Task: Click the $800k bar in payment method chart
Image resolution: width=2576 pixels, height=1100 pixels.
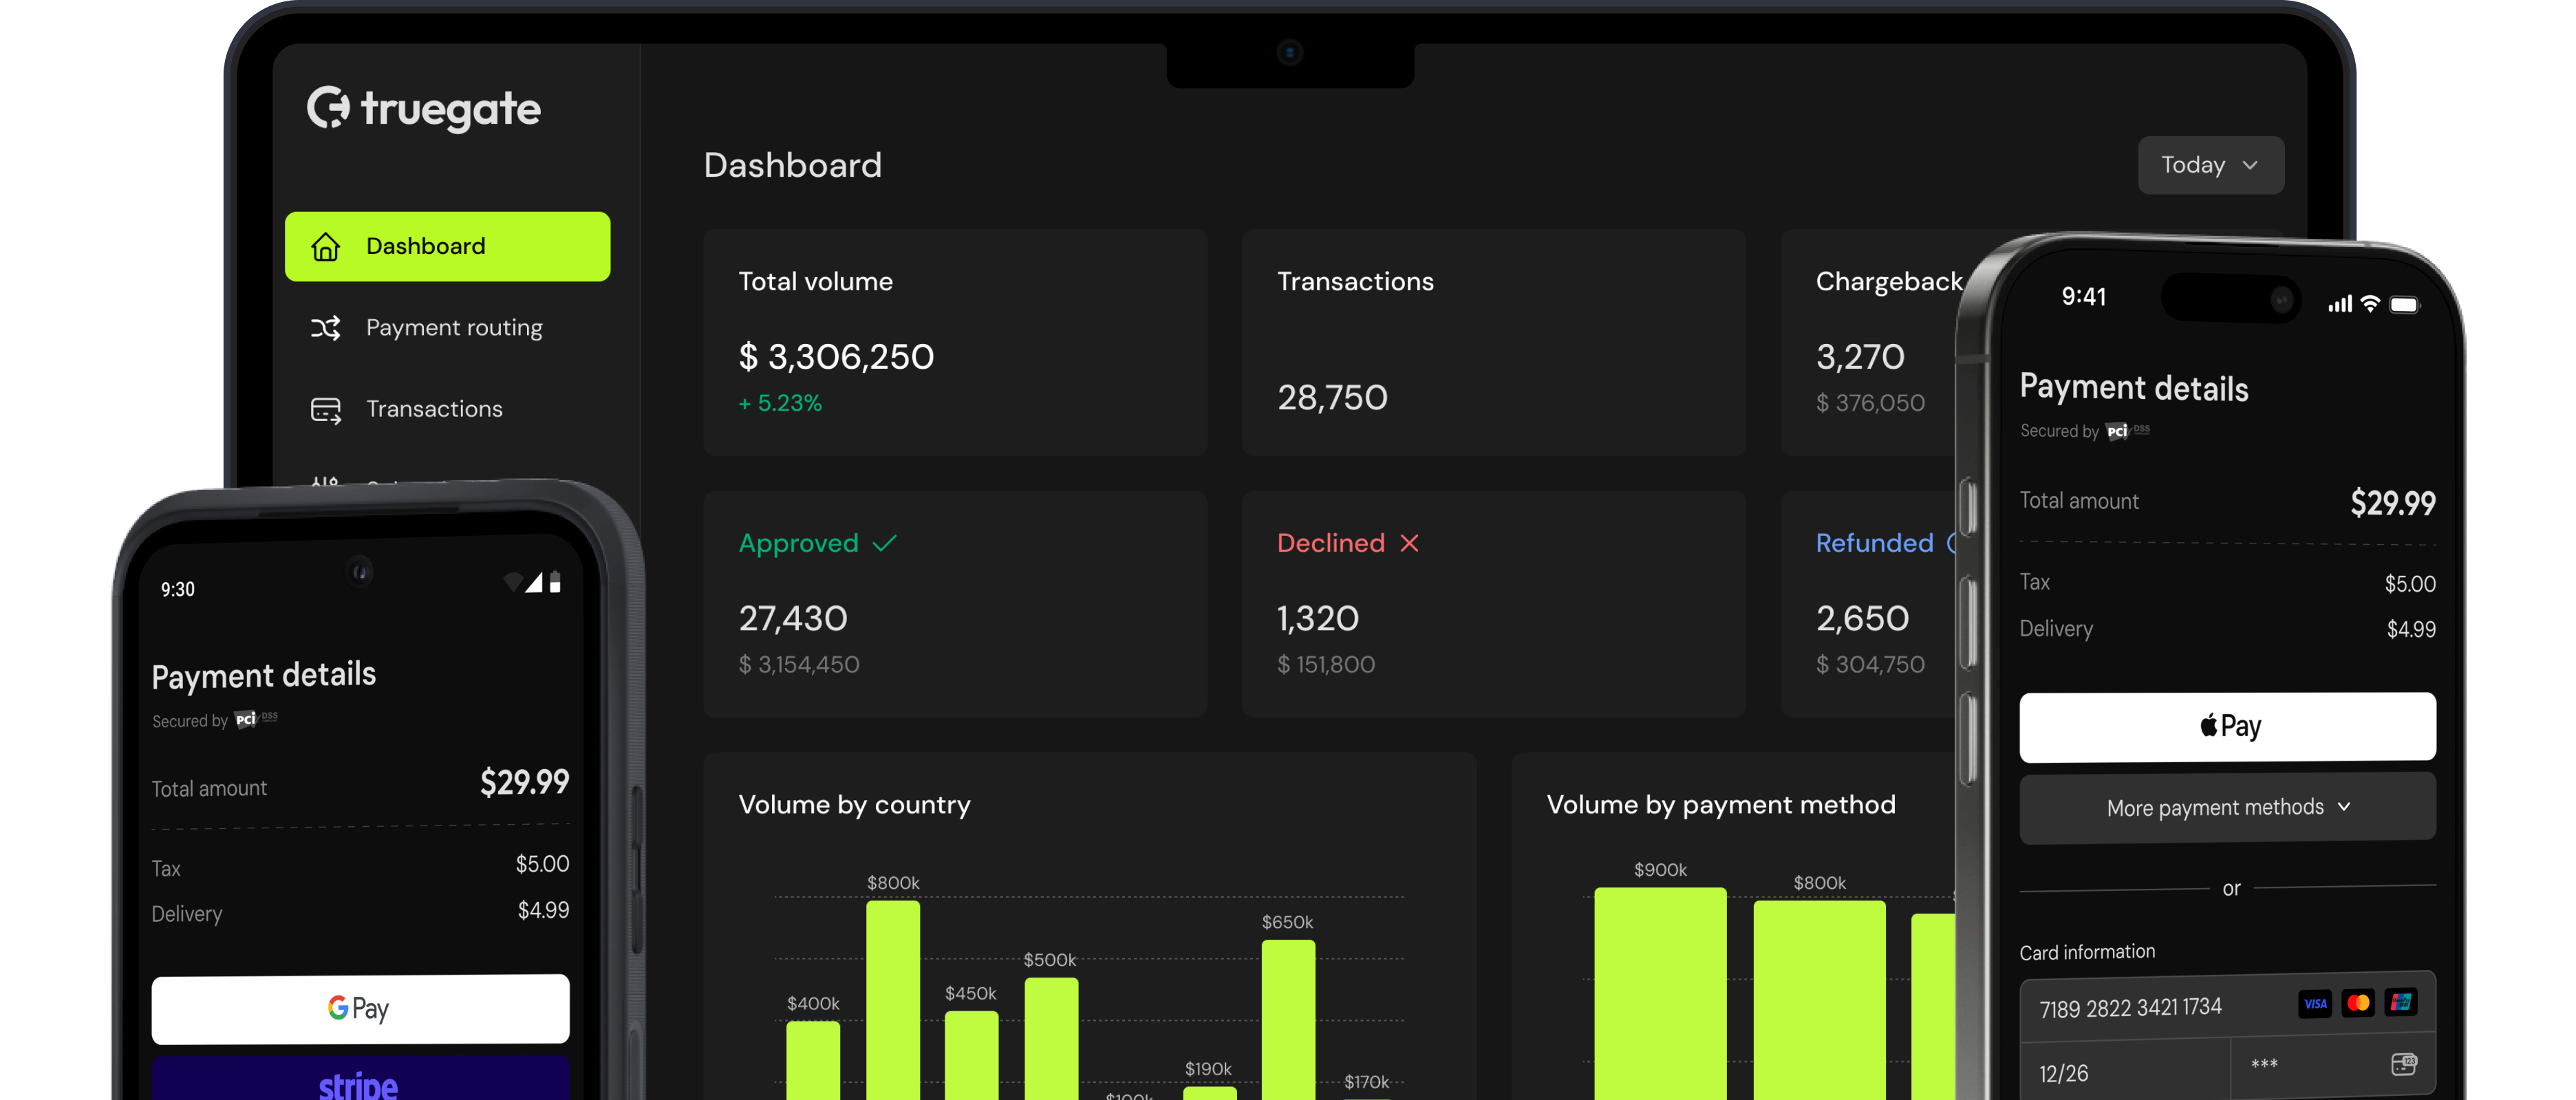Action: click(1819, 1000)
